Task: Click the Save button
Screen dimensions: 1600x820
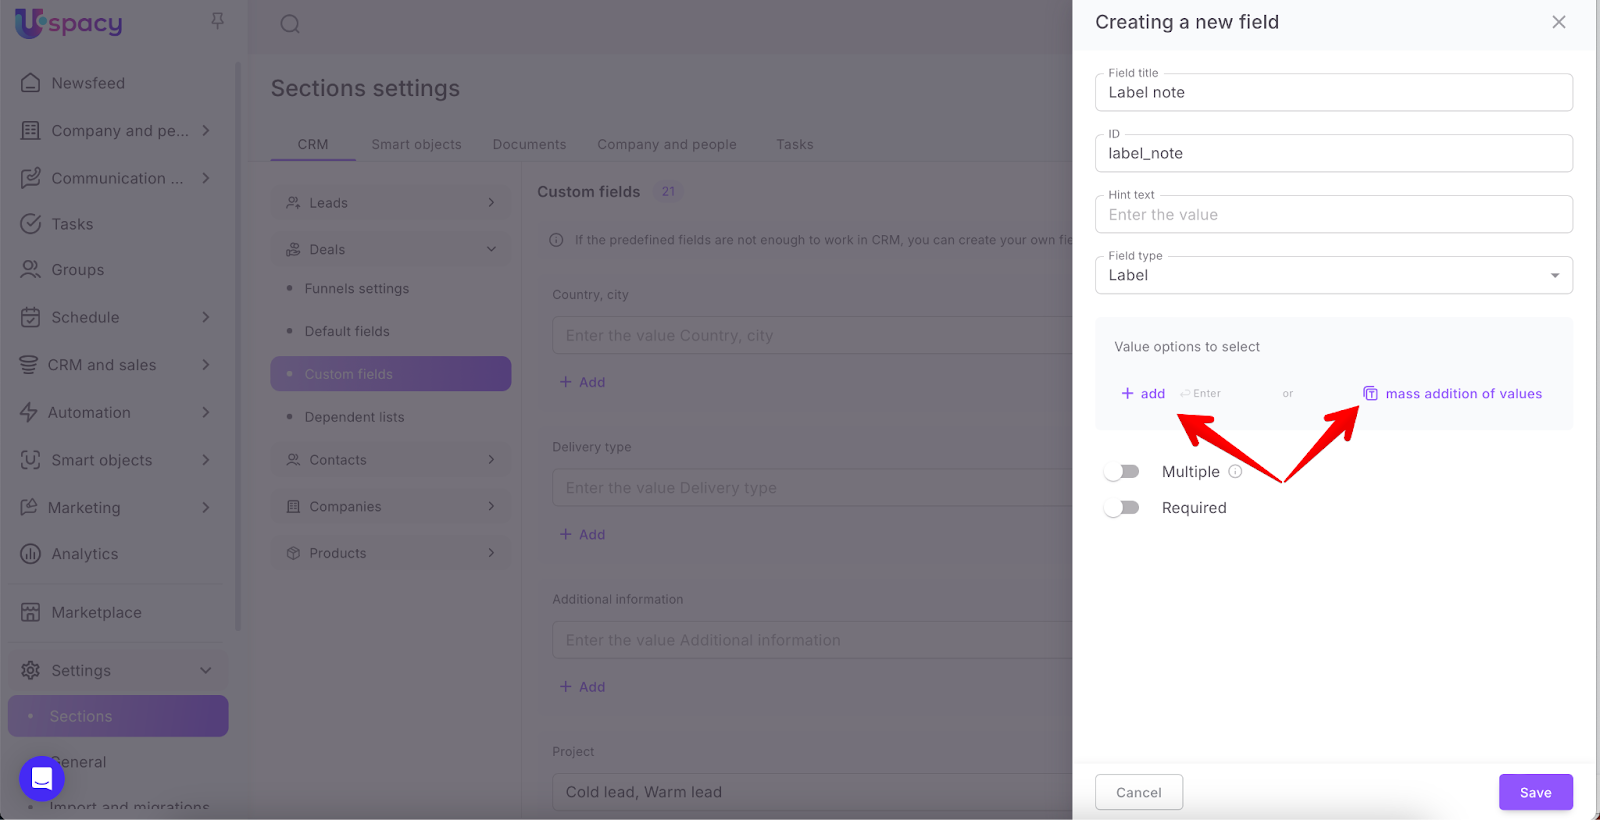Action: point(1535,792)
